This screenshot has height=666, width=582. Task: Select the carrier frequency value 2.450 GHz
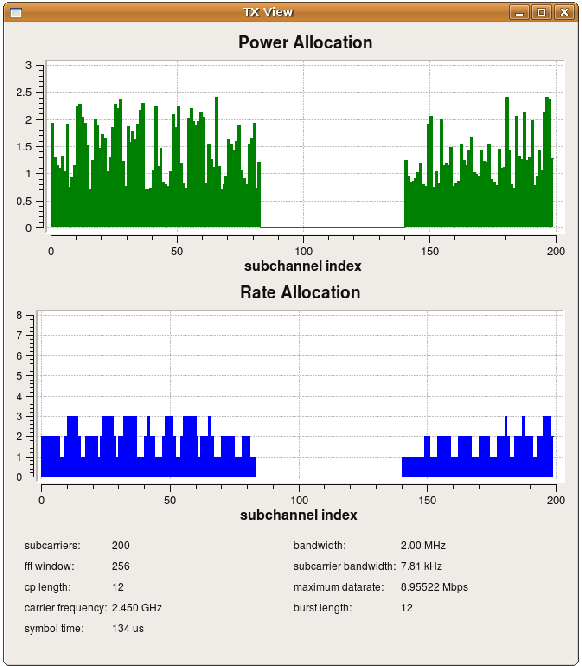137,608
